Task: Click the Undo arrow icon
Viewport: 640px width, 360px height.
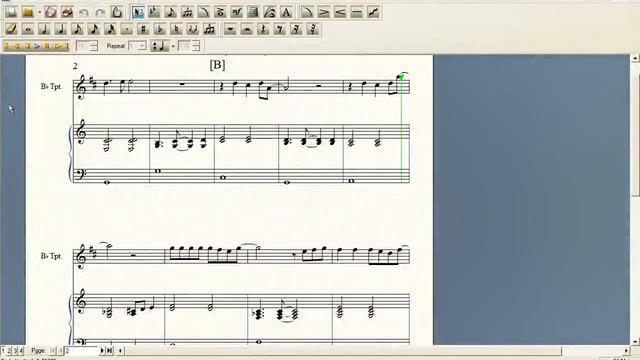Action: tap(84, 13)
